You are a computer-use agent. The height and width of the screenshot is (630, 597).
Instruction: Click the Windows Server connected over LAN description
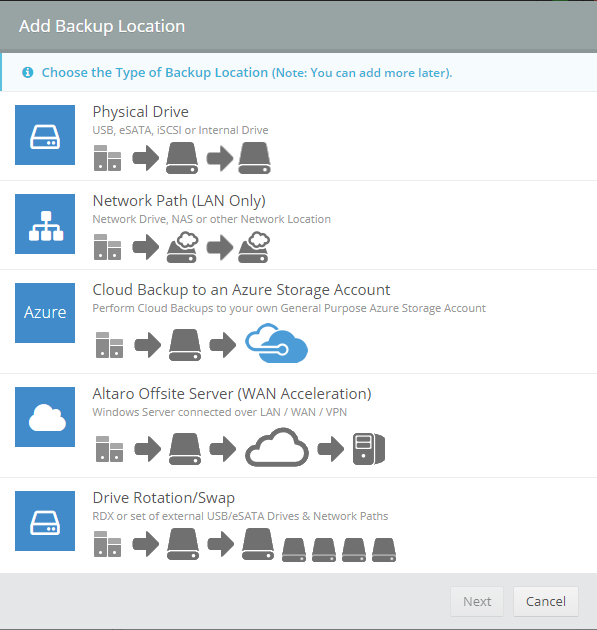(220, 412)
